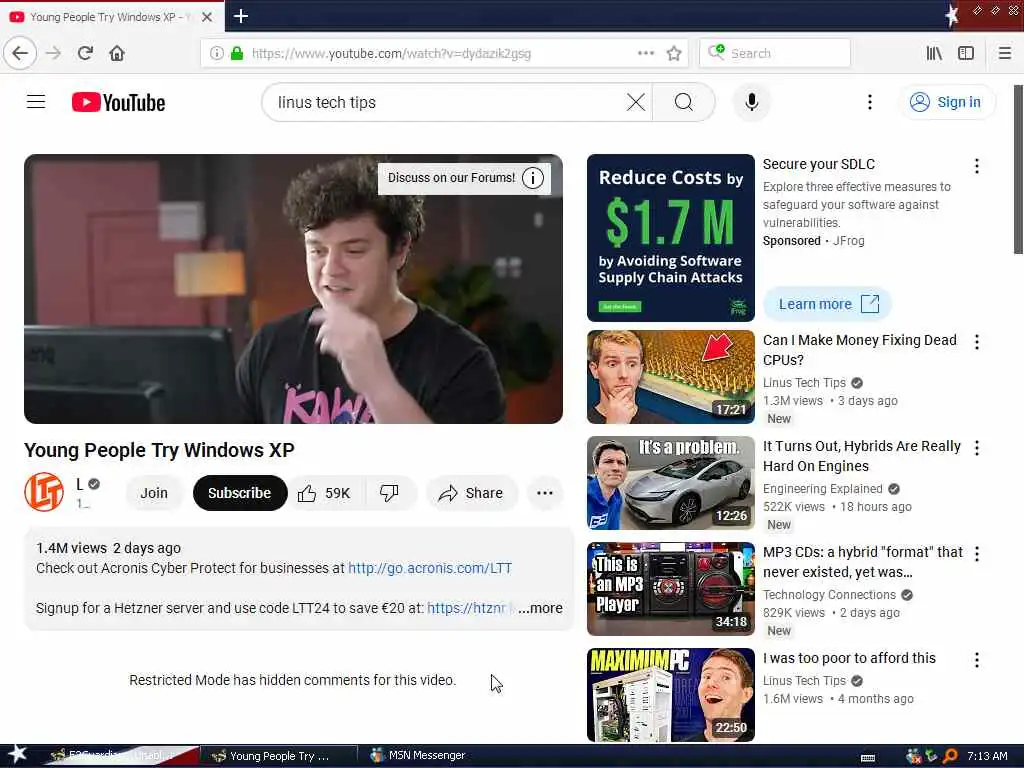
Task: Open the htznr link in description
Action: click(466, 608)
